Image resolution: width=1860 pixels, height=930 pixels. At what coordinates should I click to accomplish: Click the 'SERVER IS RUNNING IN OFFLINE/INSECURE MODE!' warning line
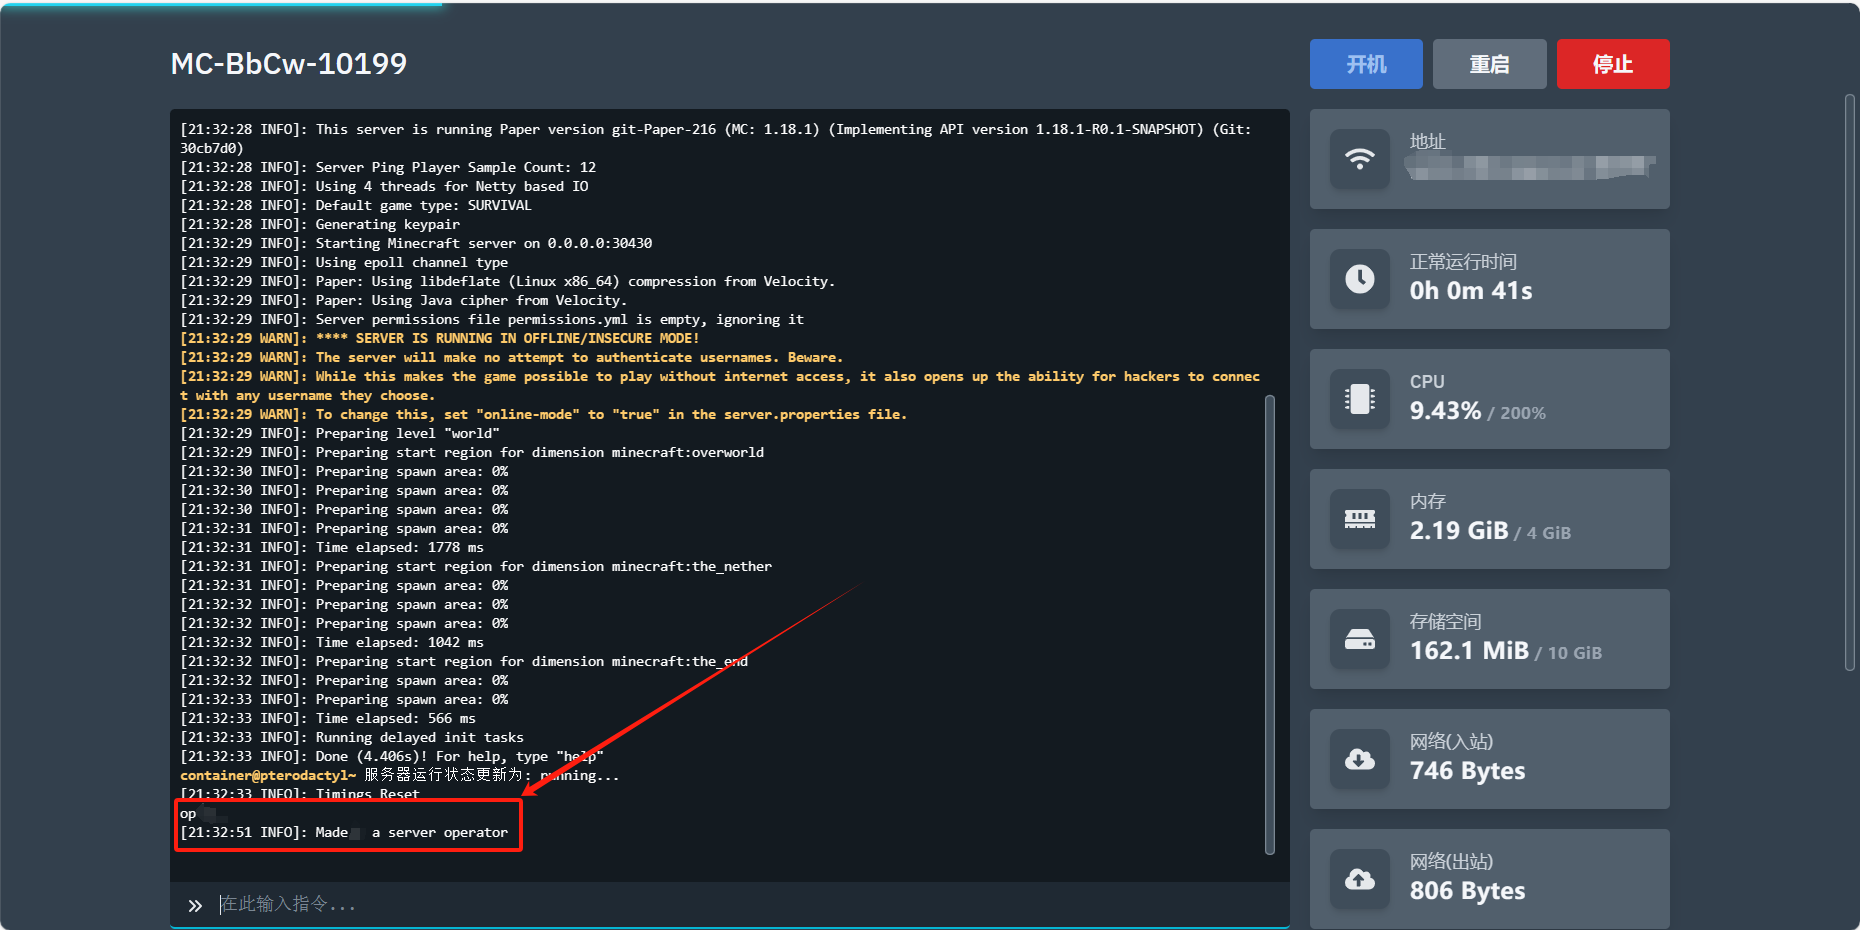click(440, 338)
